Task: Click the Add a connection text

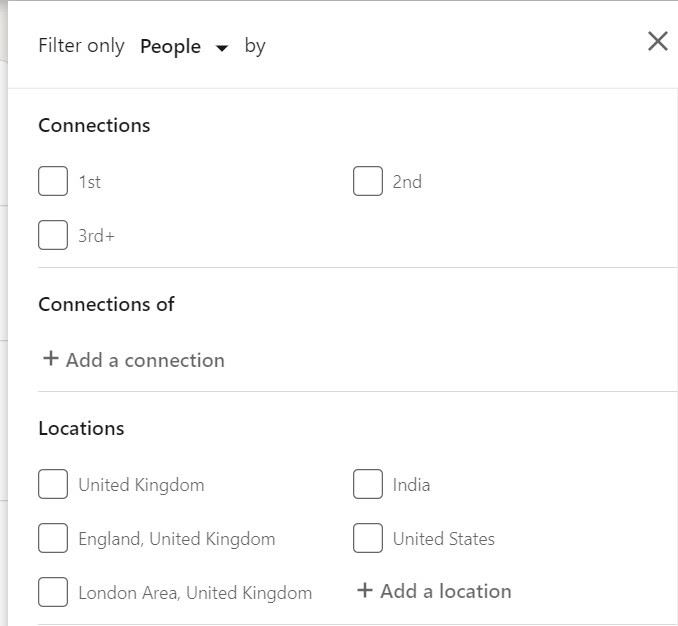Action: 145,360
